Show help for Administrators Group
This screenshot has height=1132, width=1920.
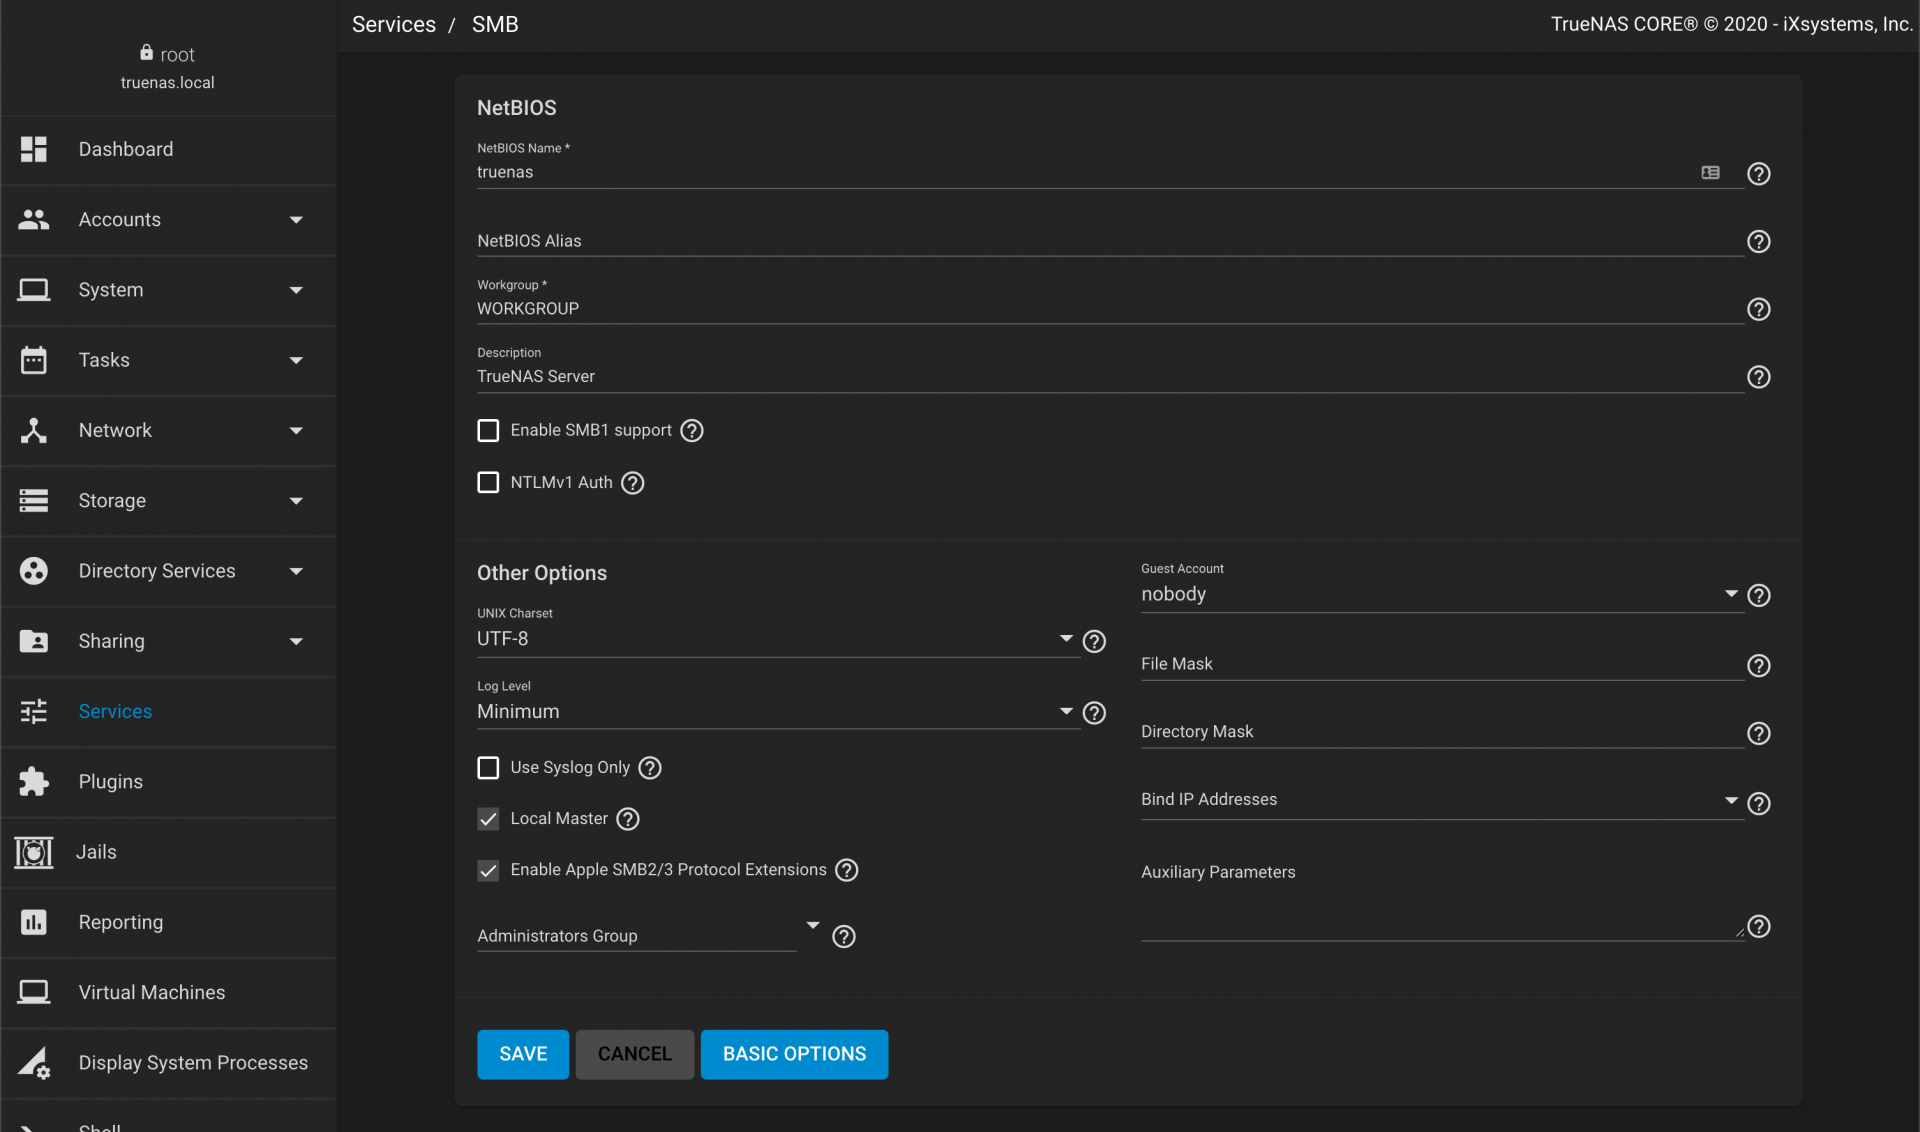point(844,937)
